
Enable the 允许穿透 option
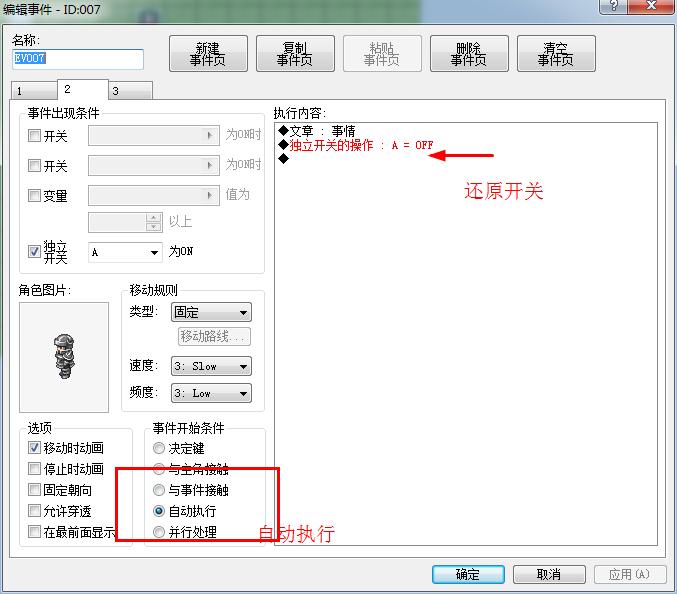point(34,511)
